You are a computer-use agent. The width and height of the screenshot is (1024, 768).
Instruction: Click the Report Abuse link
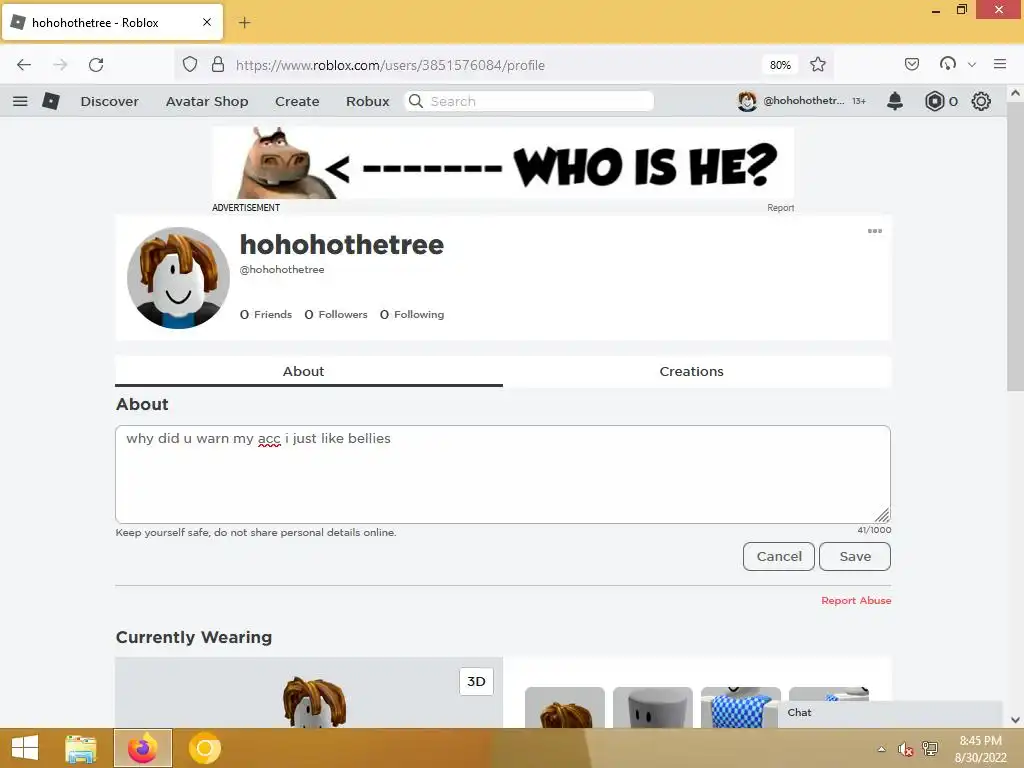point(856,600)
